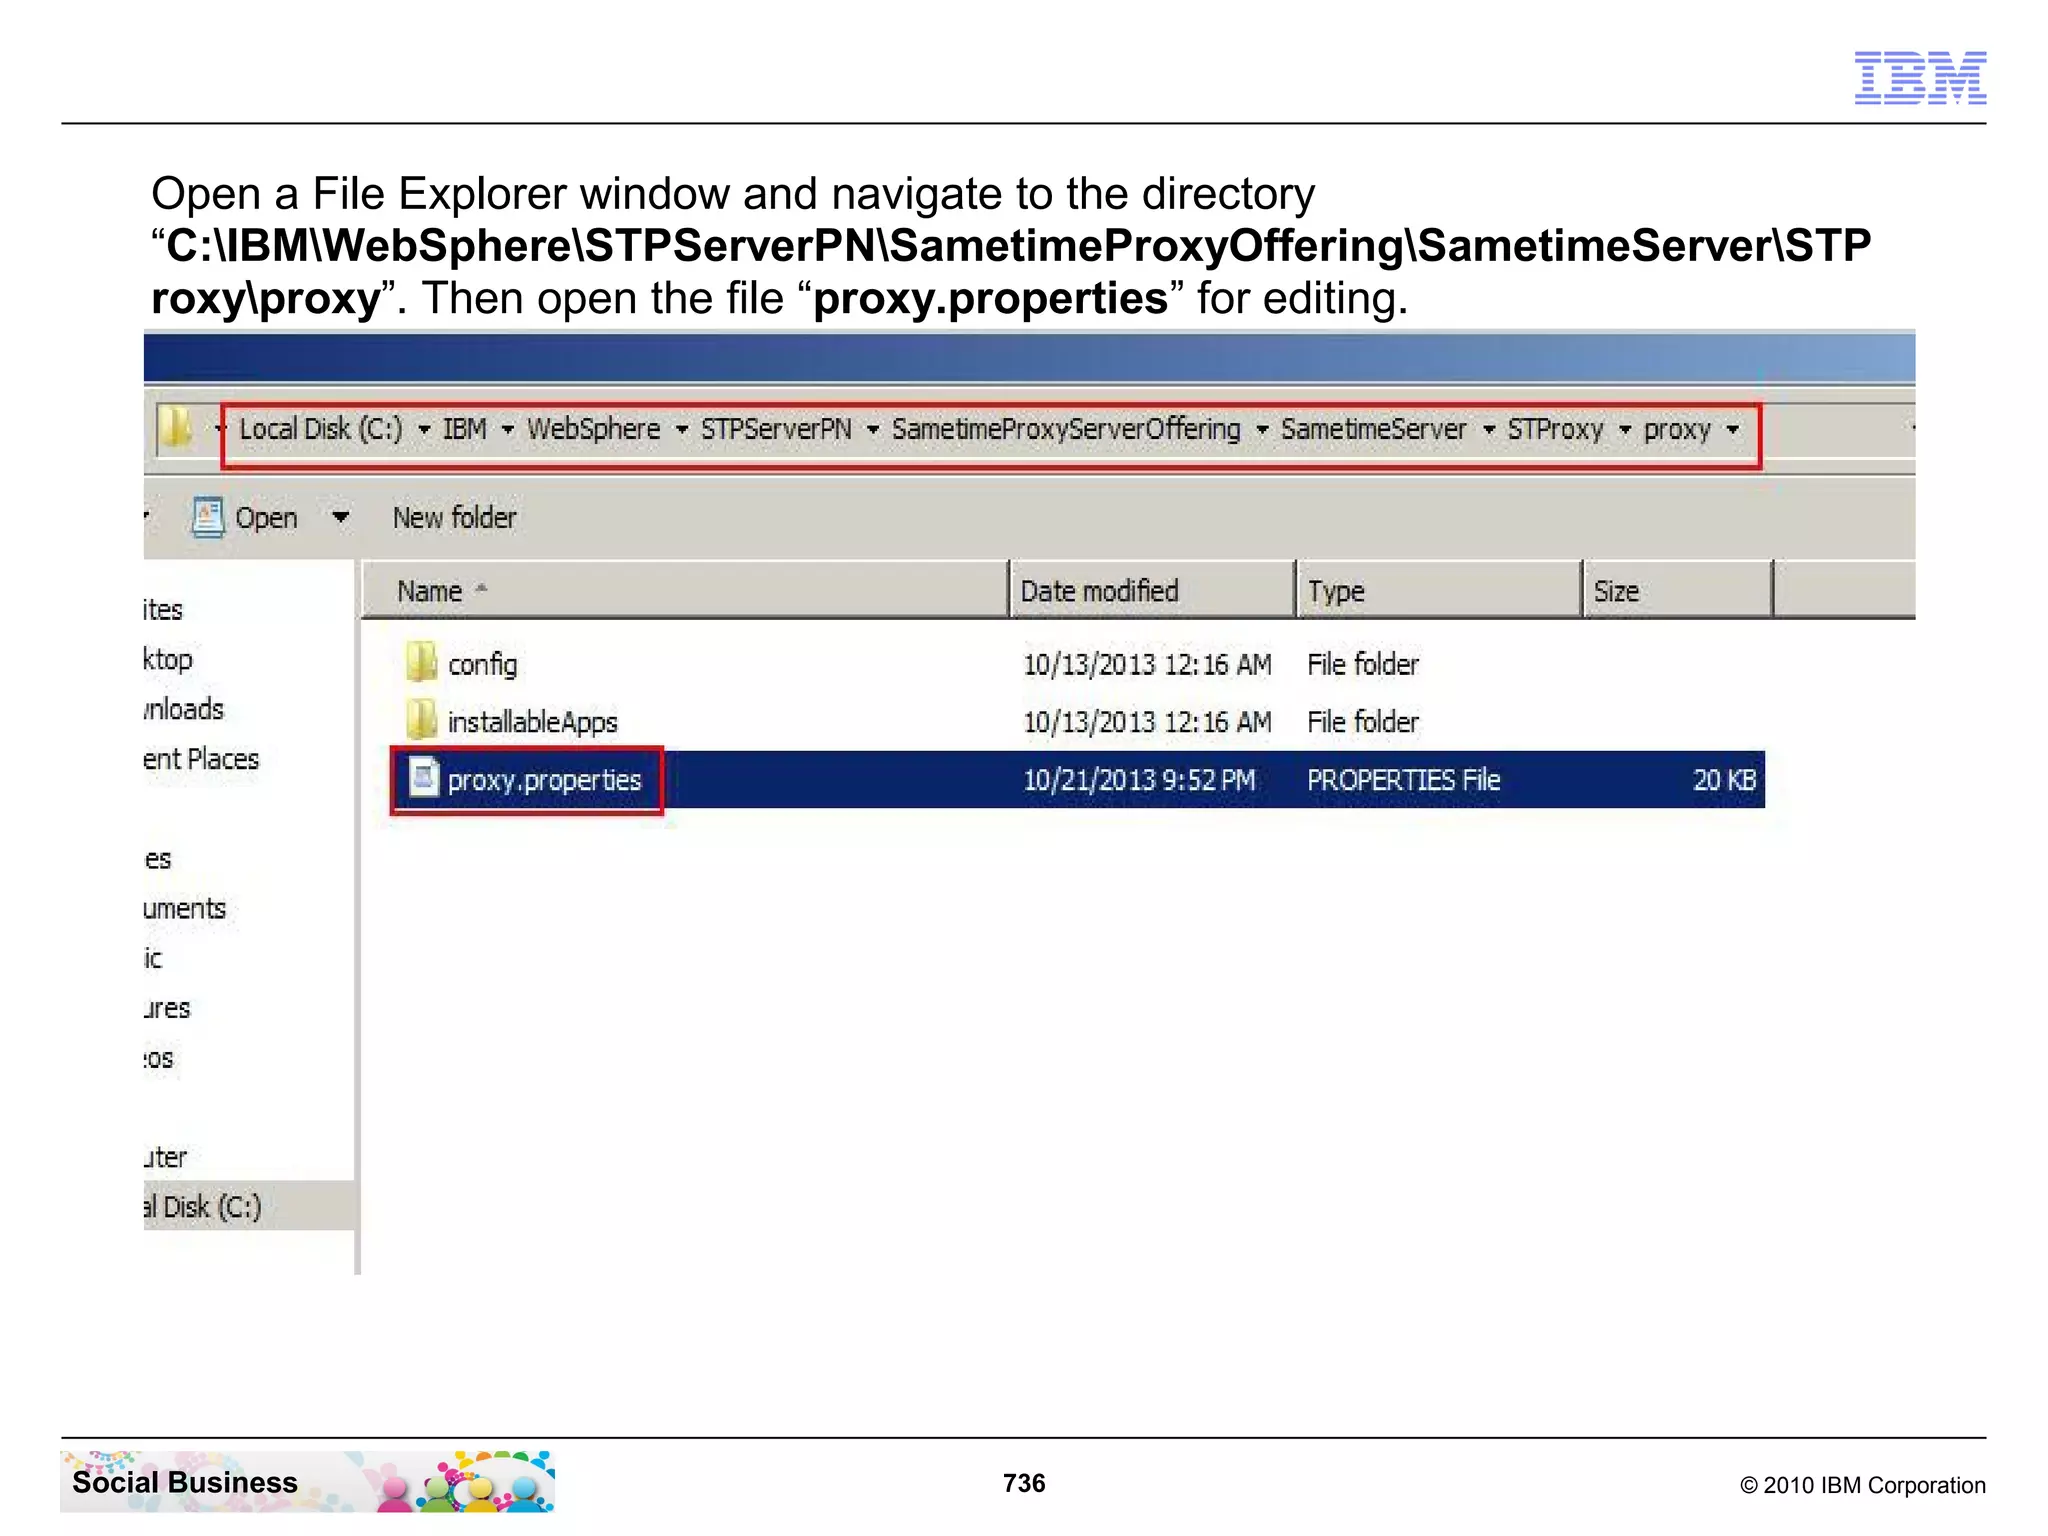The width and height of the screenshot is (2048, 1536).
Task: Sort by the Size column header
Action: (1677, 590)
